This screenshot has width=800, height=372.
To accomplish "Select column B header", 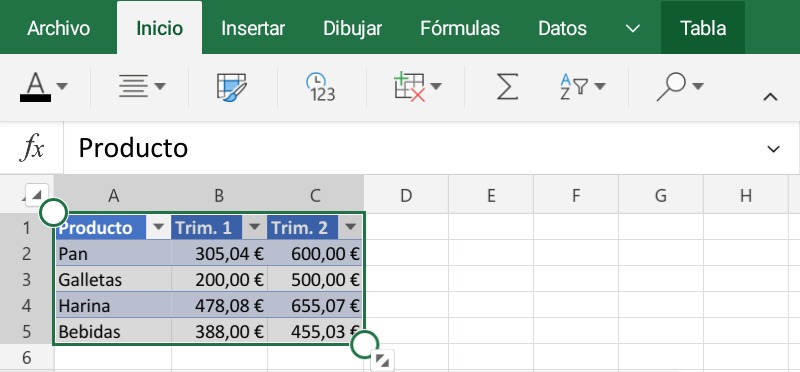I will point(219,195).
